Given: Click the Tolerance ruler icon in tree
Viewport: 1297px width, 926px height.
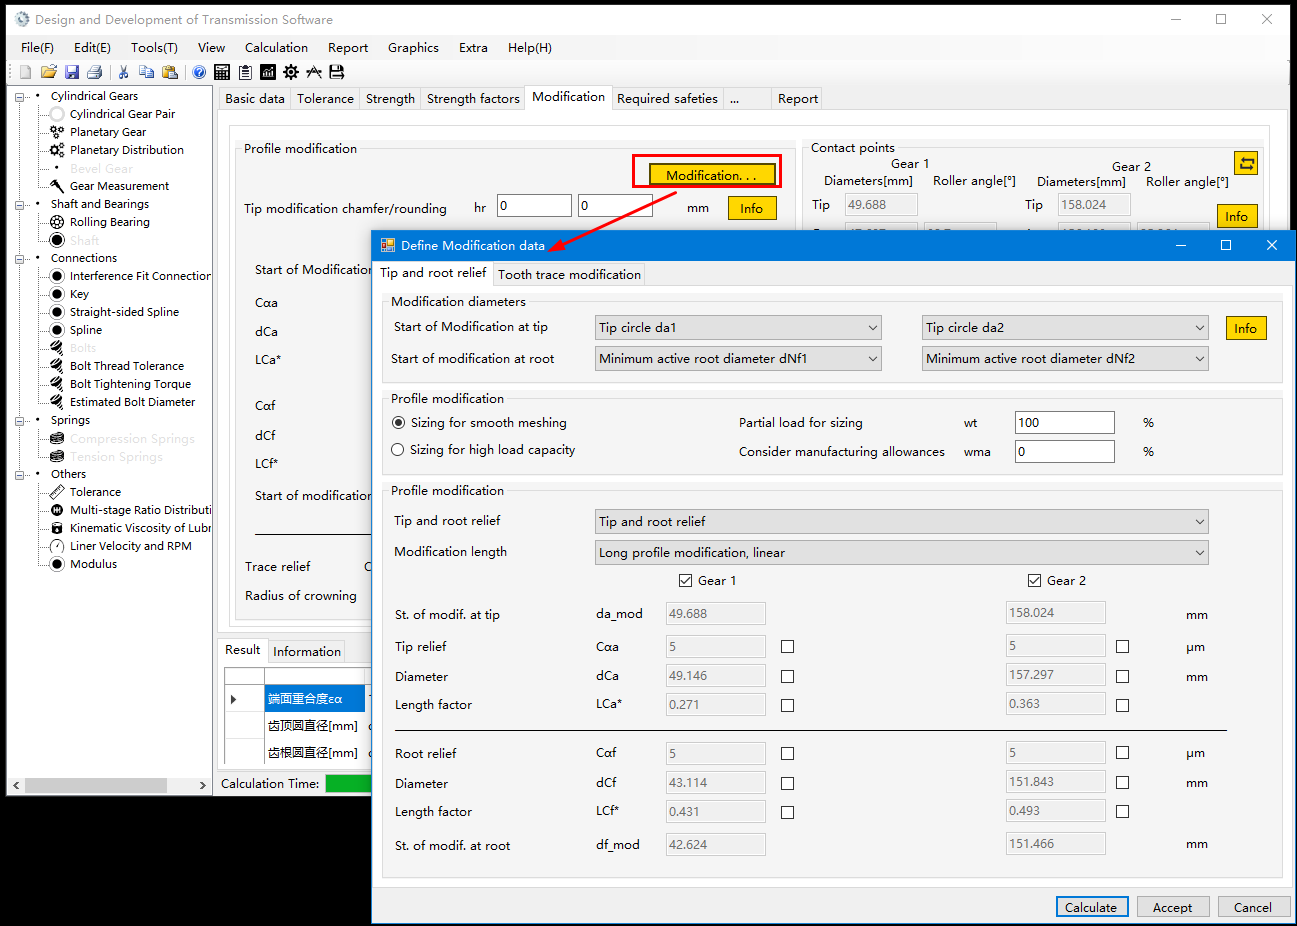Looking at the screenshot, I should [x=57, y=492].
